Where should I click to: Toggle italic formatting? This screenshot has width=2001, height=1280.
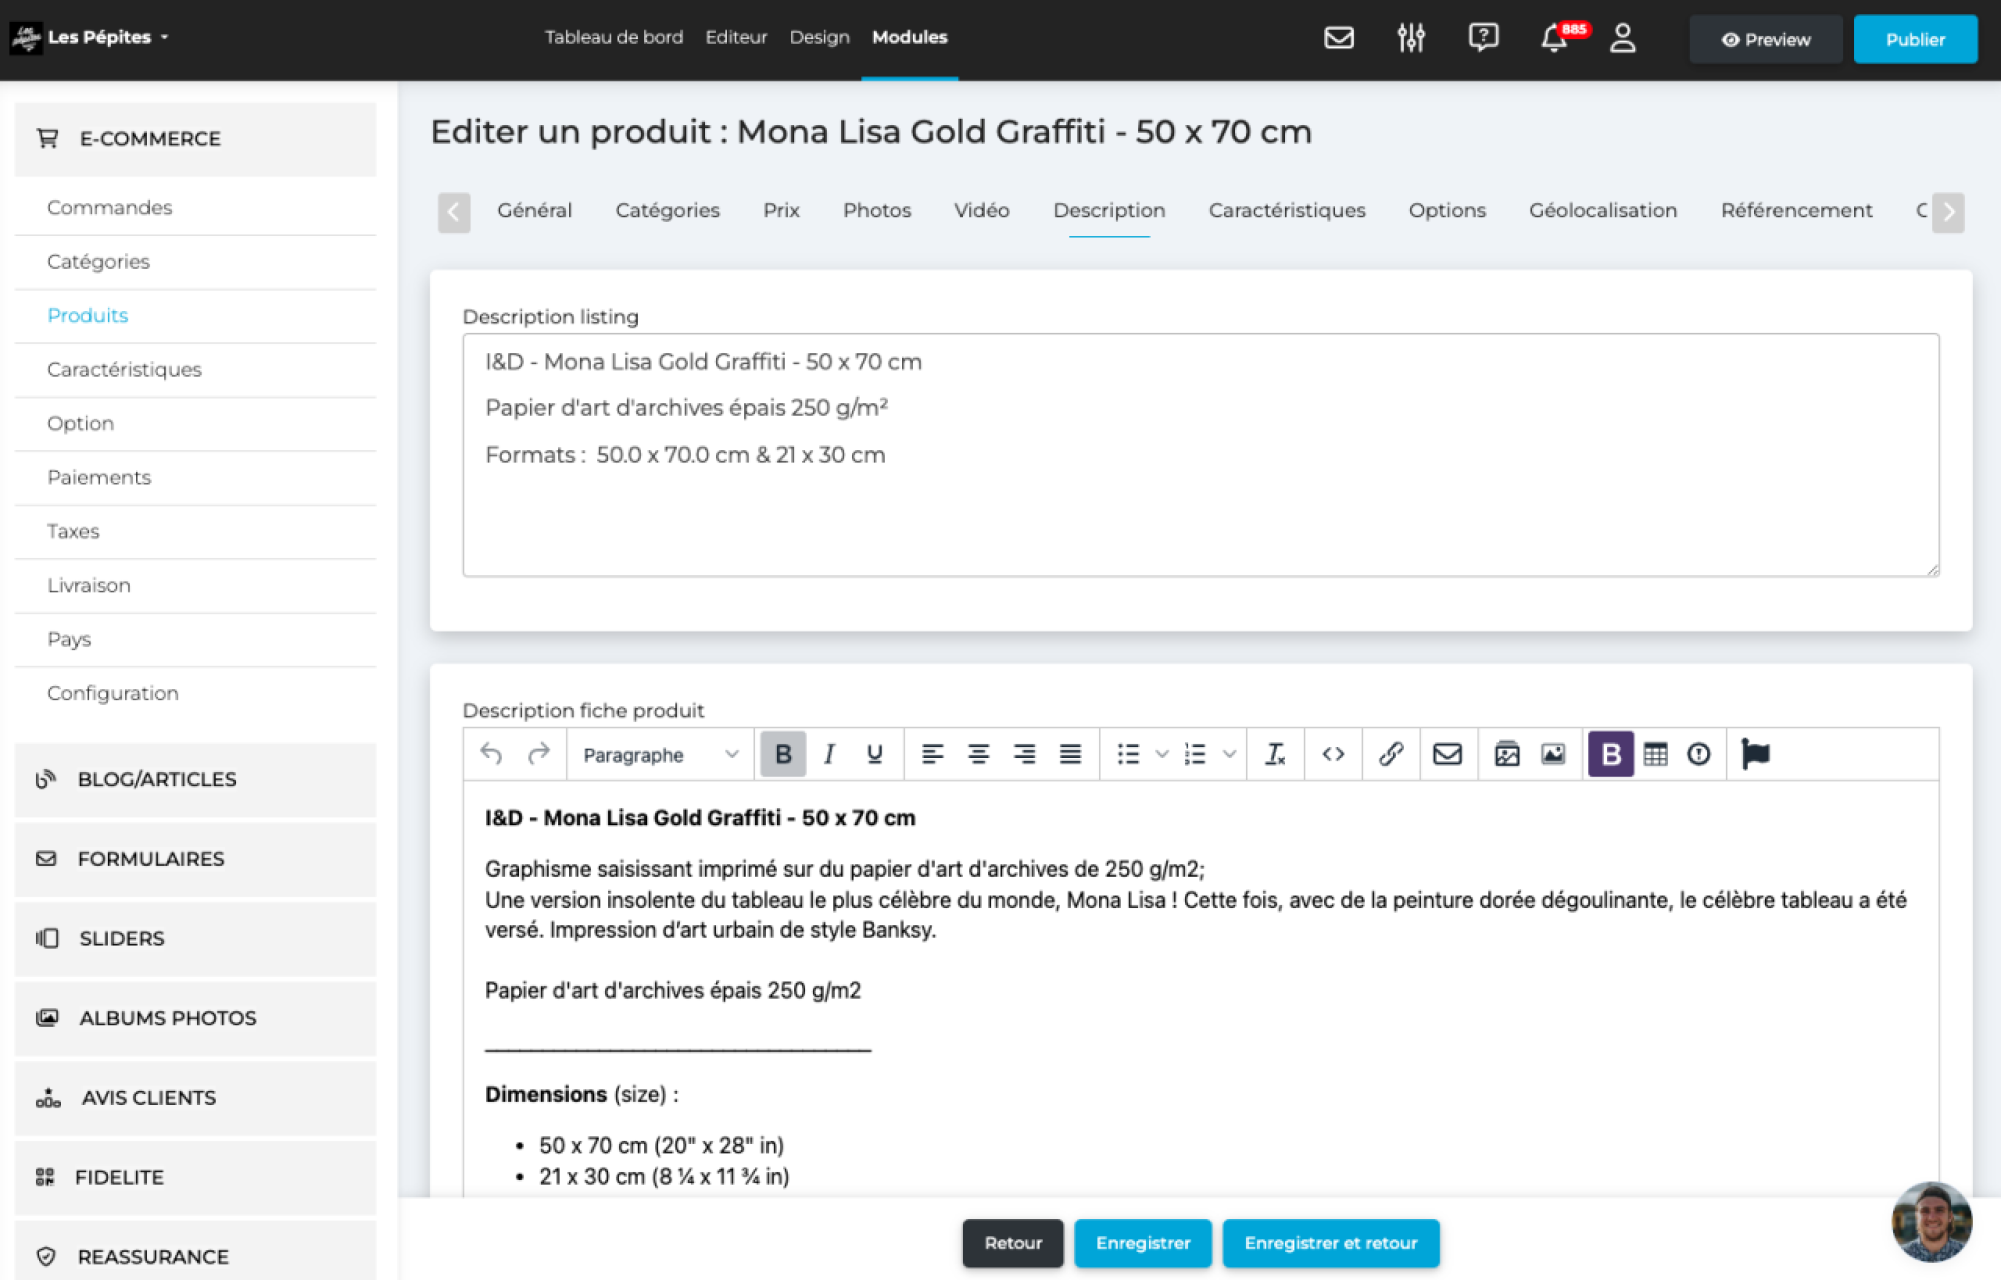(829, 754)
